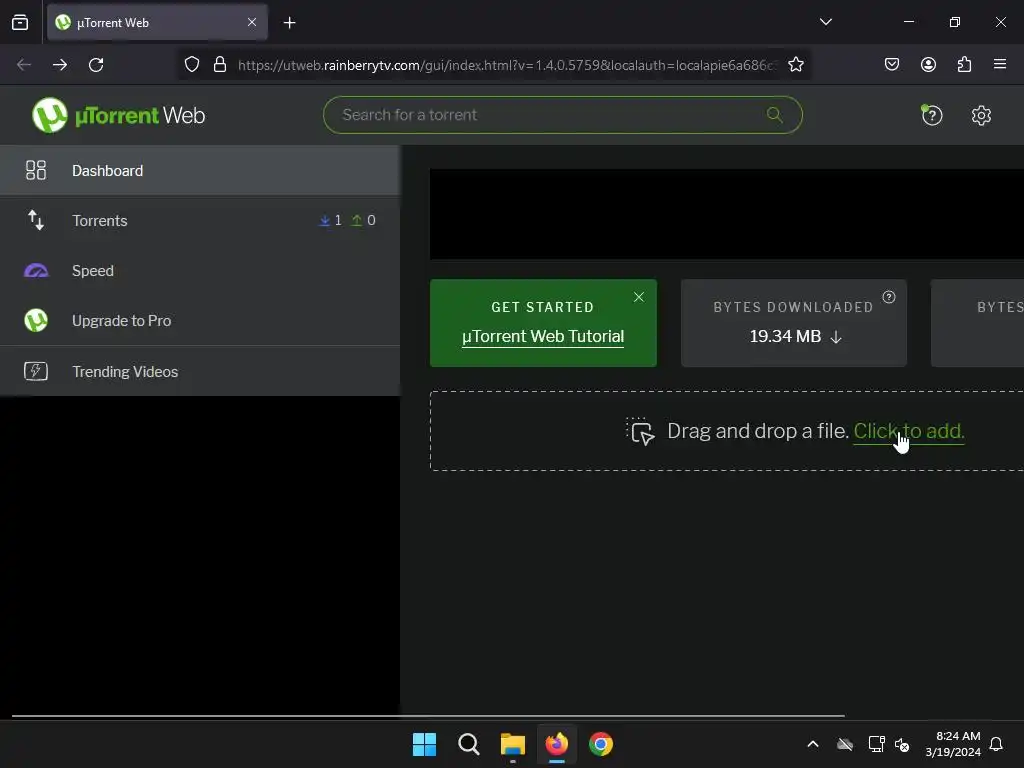Open the notifications bell
The height and width of the screenshot is (768, 1024).
click(996, 744)
